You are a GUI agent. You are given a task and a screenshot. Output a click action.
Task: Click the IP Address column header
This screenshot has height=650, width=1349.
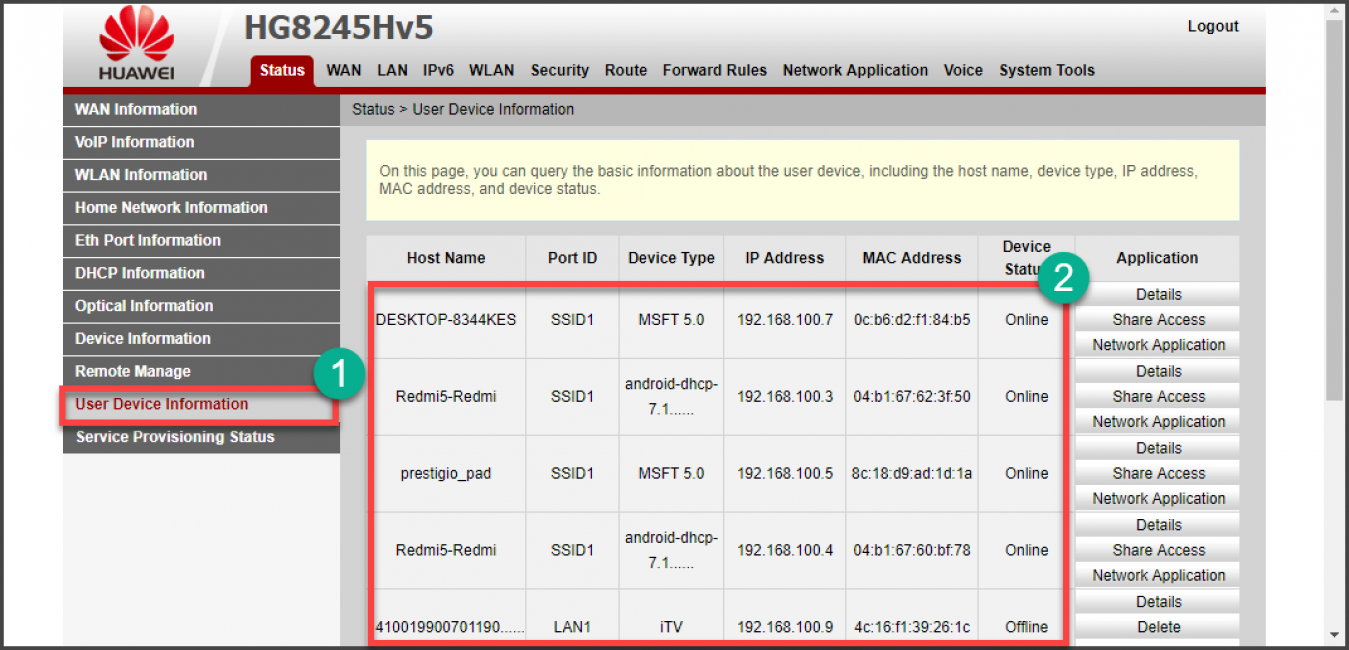pyautogui.click(x=785, y=258)
